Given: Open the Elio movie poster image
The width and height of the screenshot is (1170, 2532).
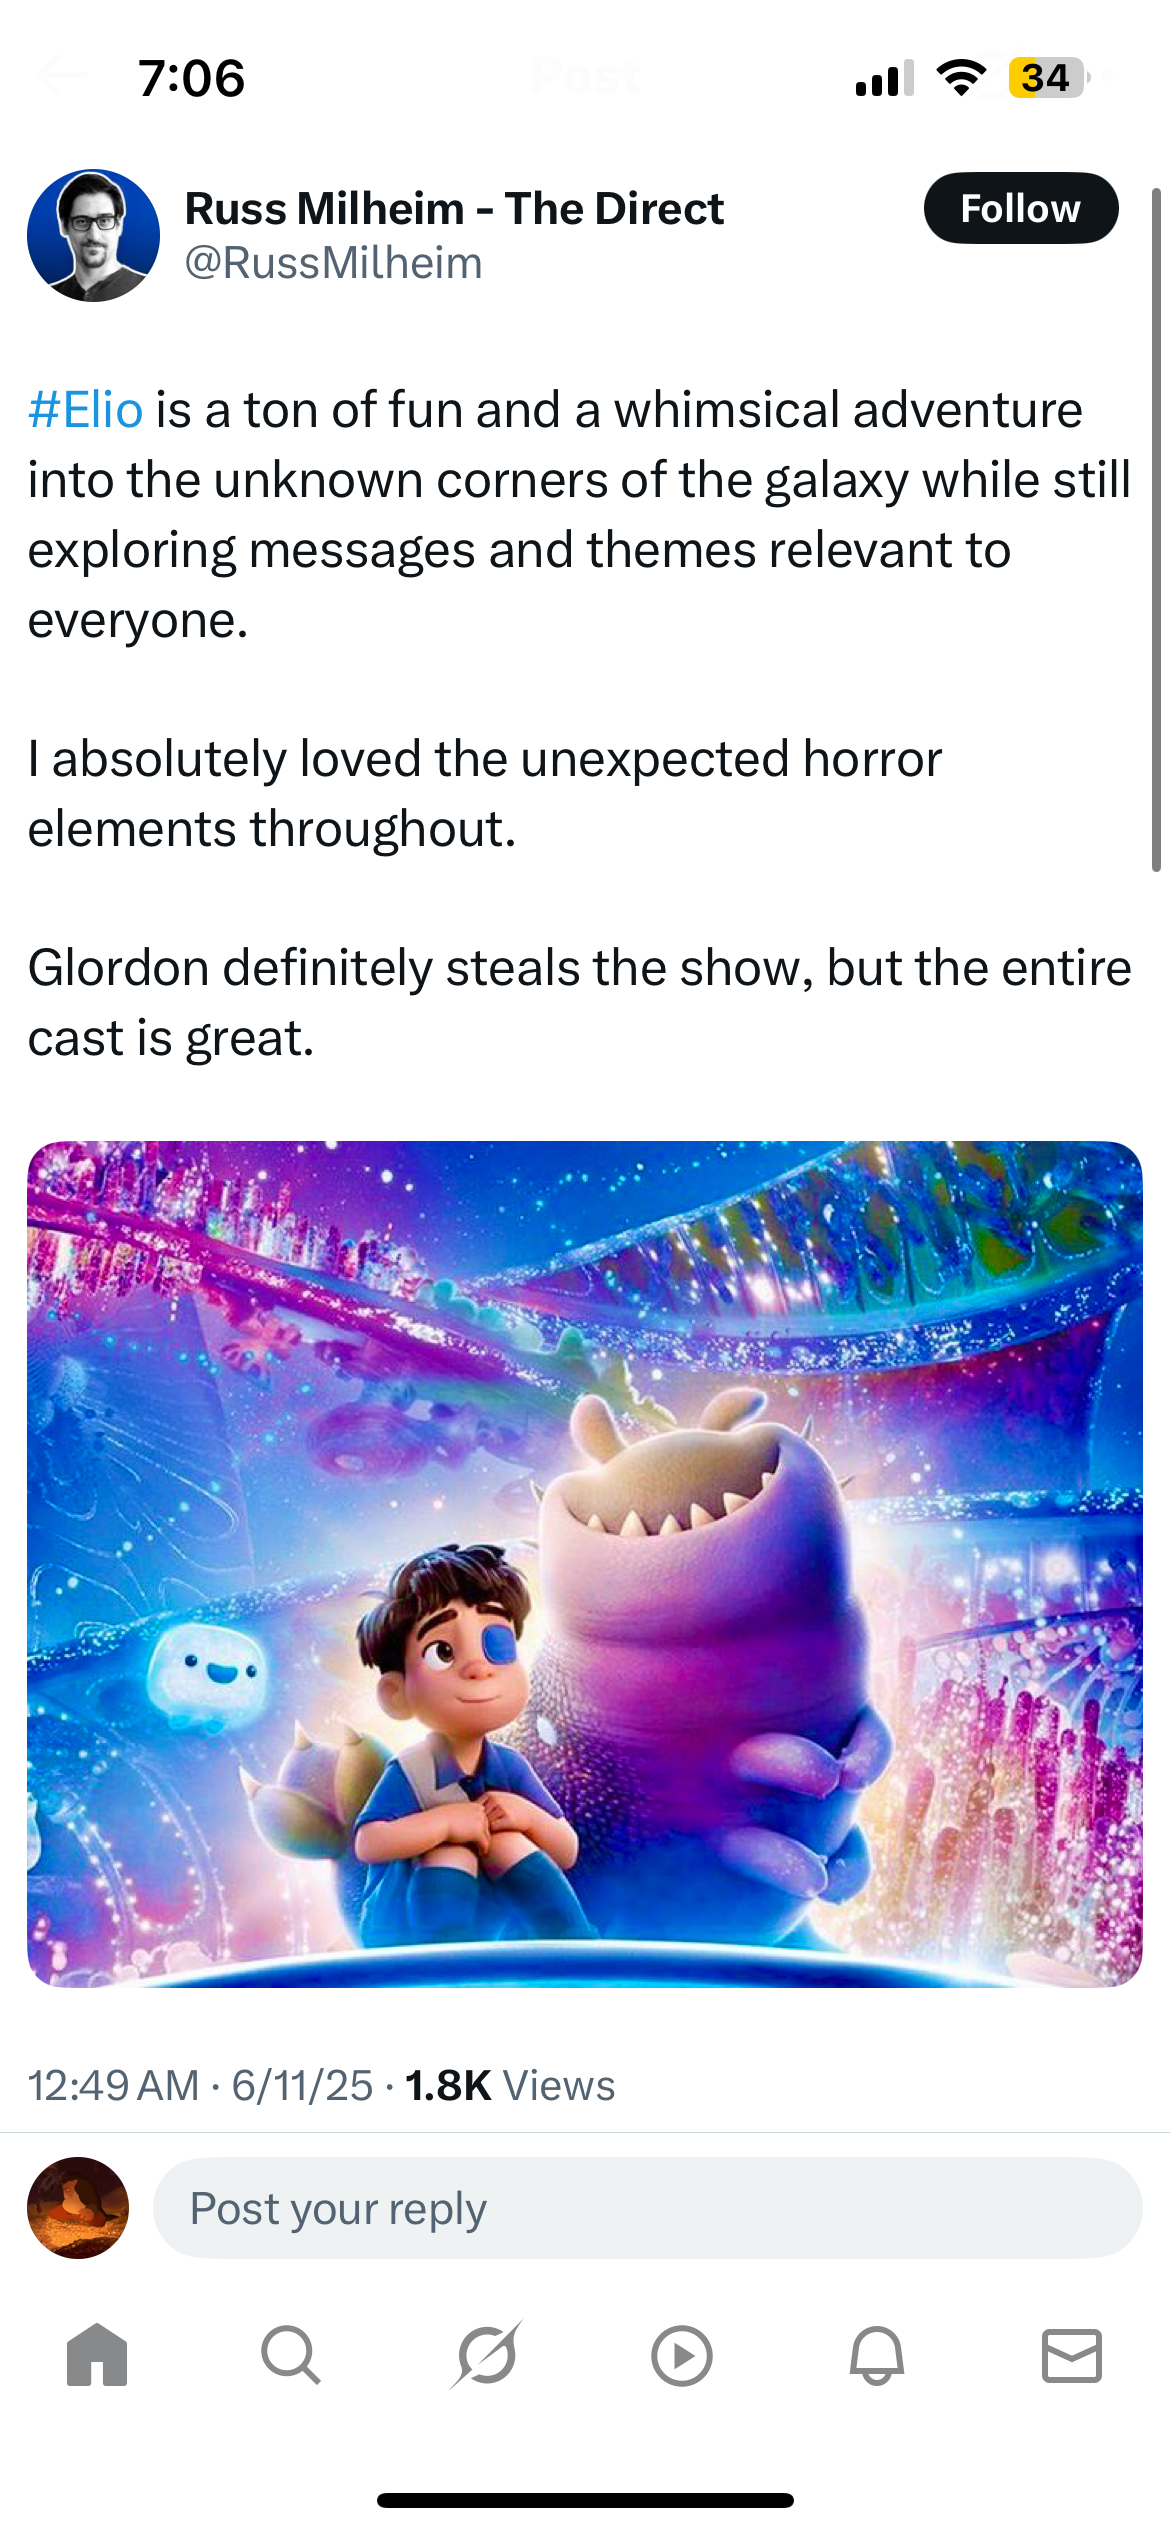Looking at the screenshot, I should coord(585,1564).
